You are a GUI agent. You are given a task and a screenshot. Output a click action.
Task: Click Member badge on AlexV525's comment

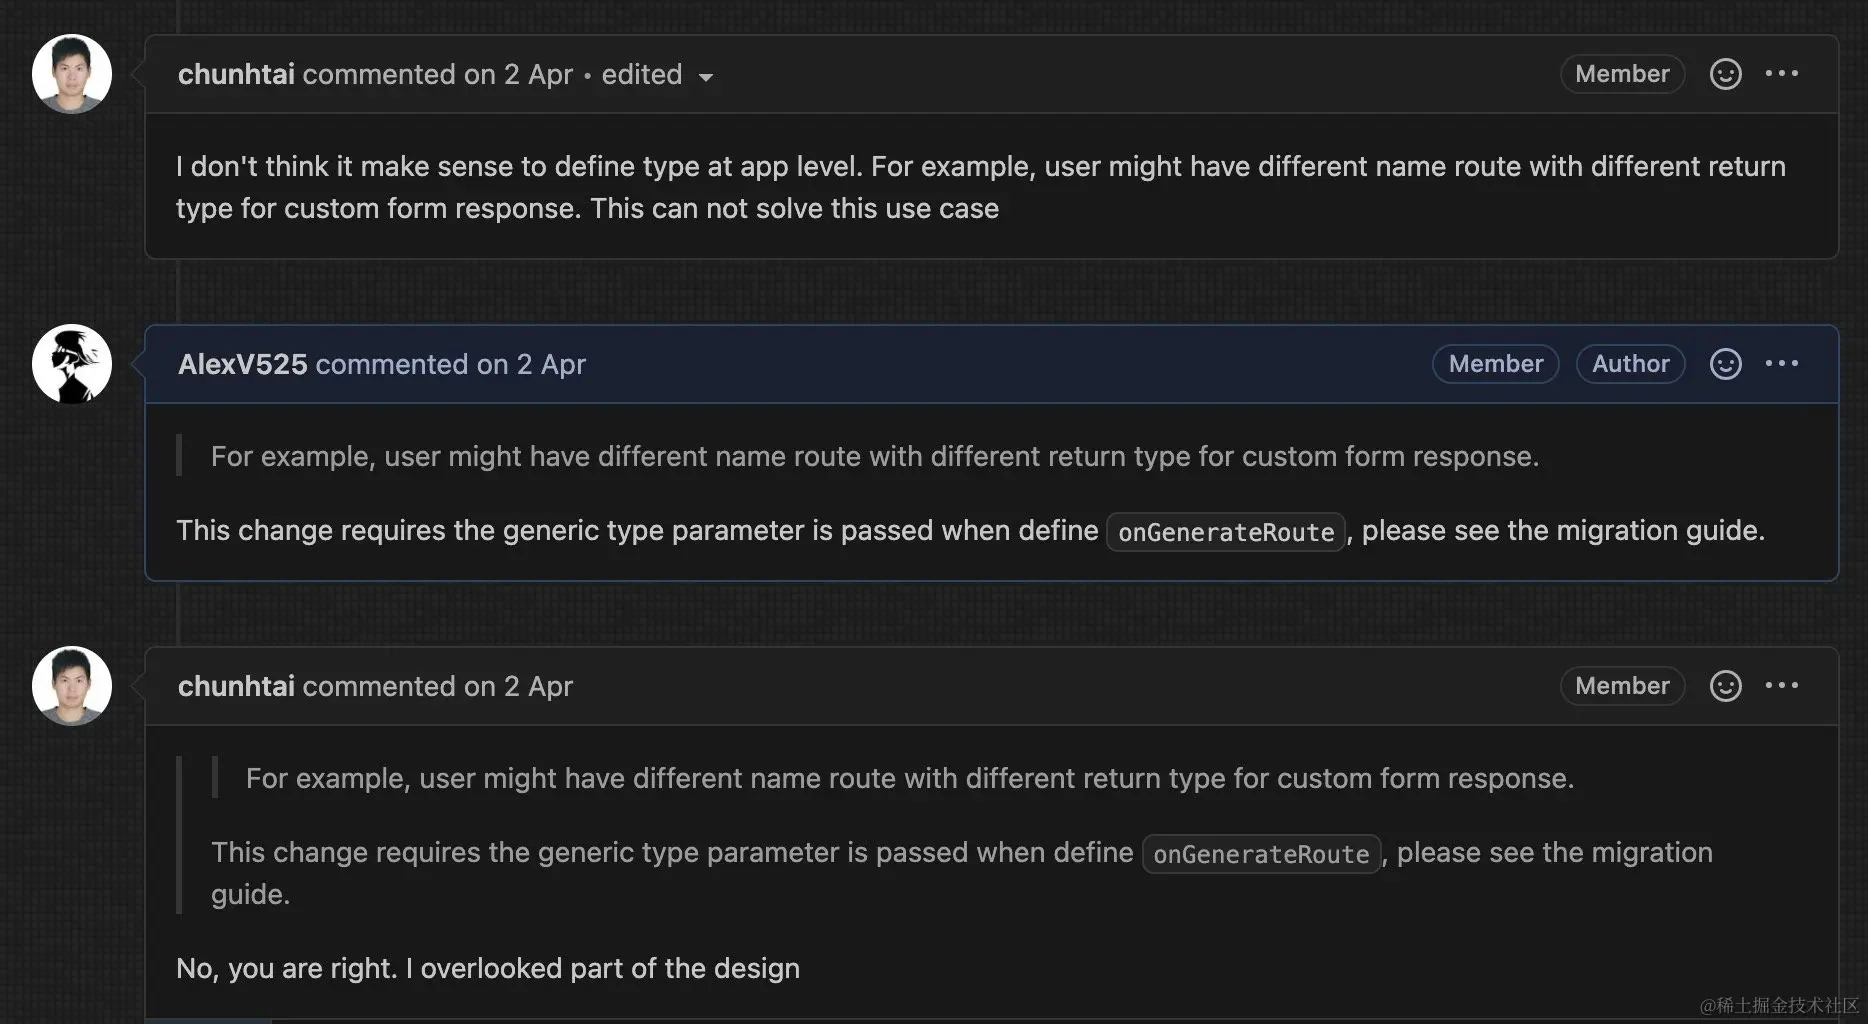pos(1496,364)
